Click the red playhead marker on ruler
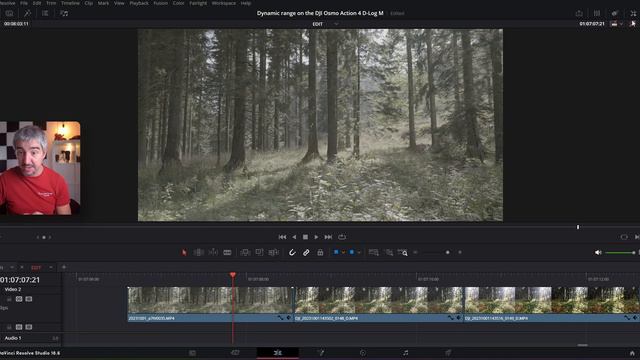The image size is (640, 360). 233,275
